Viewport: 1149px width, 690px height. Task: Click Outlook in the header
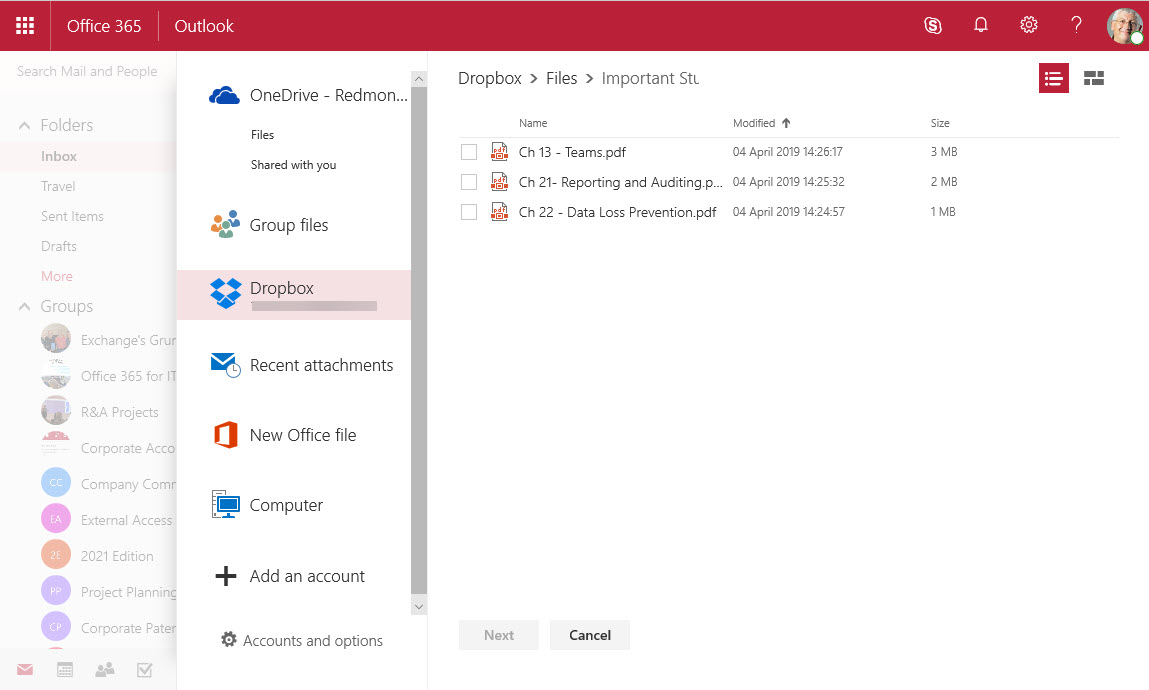204,26
